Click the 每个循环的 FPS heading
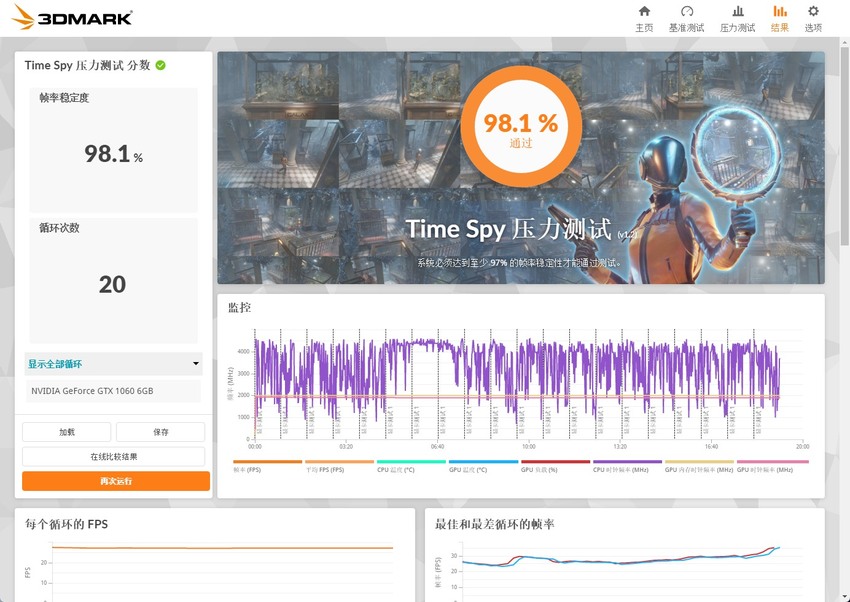This screenshot has width=850, height=602. [x=66, y=525]
